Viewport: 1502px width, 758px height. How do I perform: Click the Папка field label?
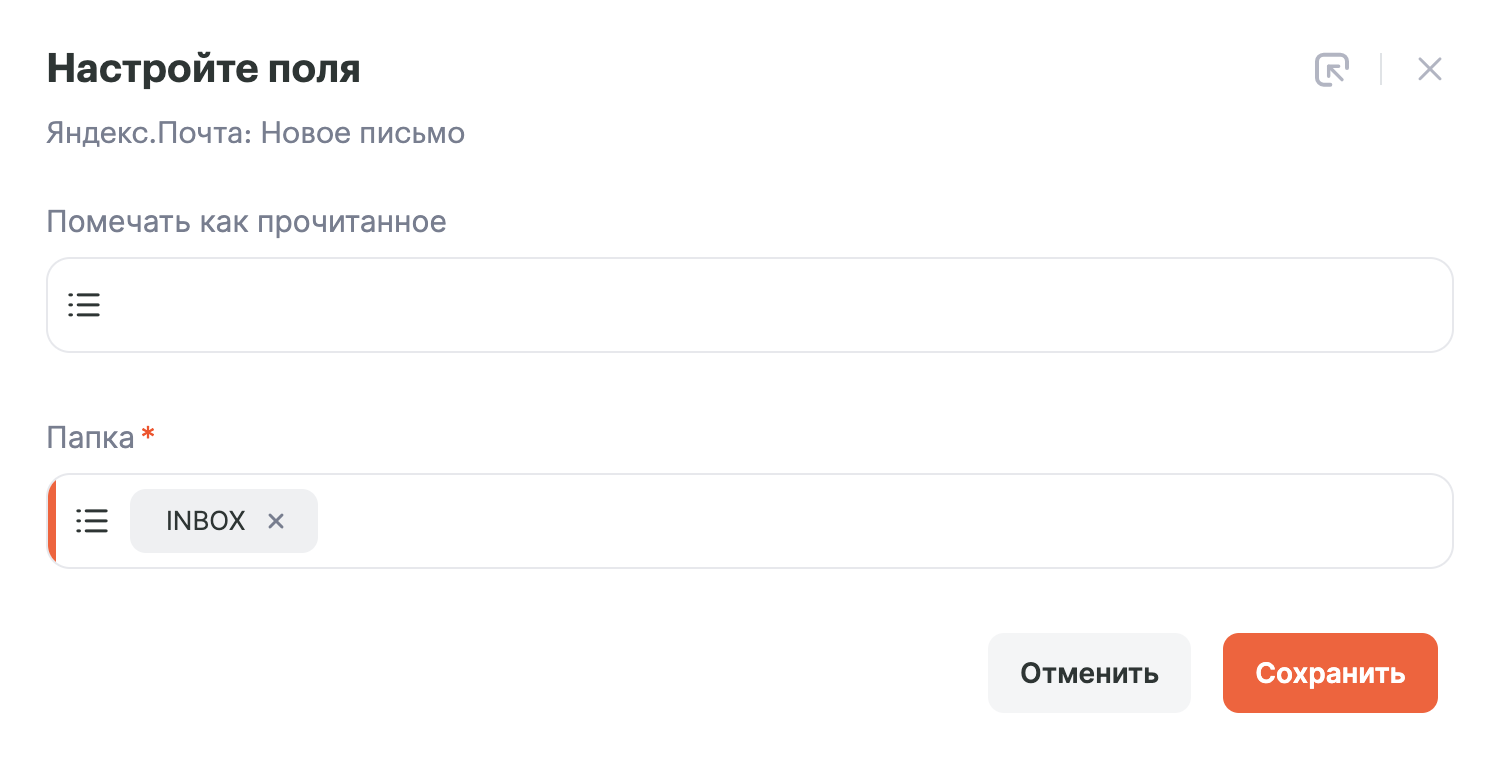(x=91, y=437)
